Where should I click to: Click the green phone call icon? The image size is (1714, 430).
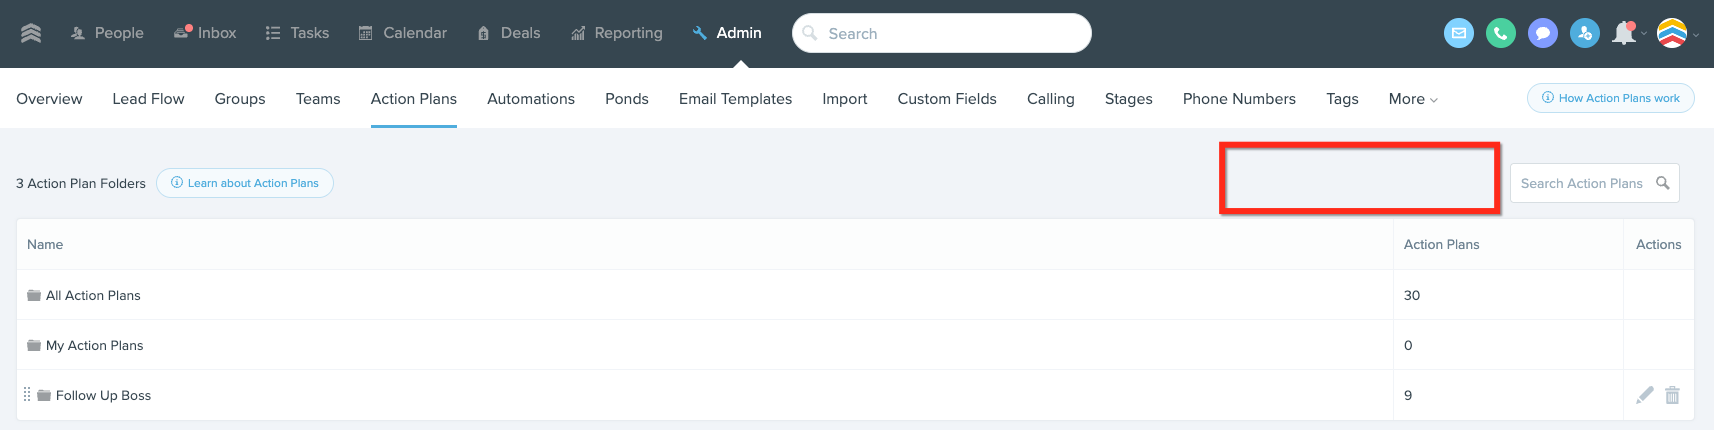pos(1501,33)
